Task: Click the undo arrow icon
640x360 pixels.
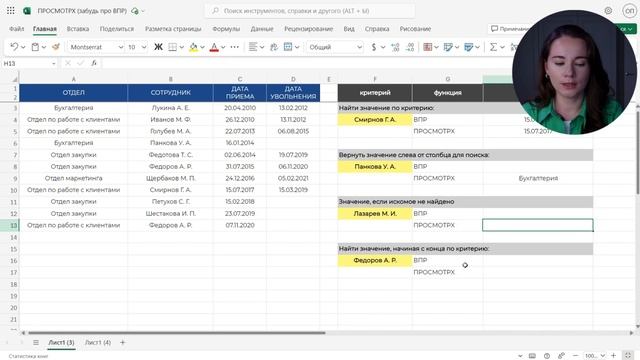Action: coord(14,47)
